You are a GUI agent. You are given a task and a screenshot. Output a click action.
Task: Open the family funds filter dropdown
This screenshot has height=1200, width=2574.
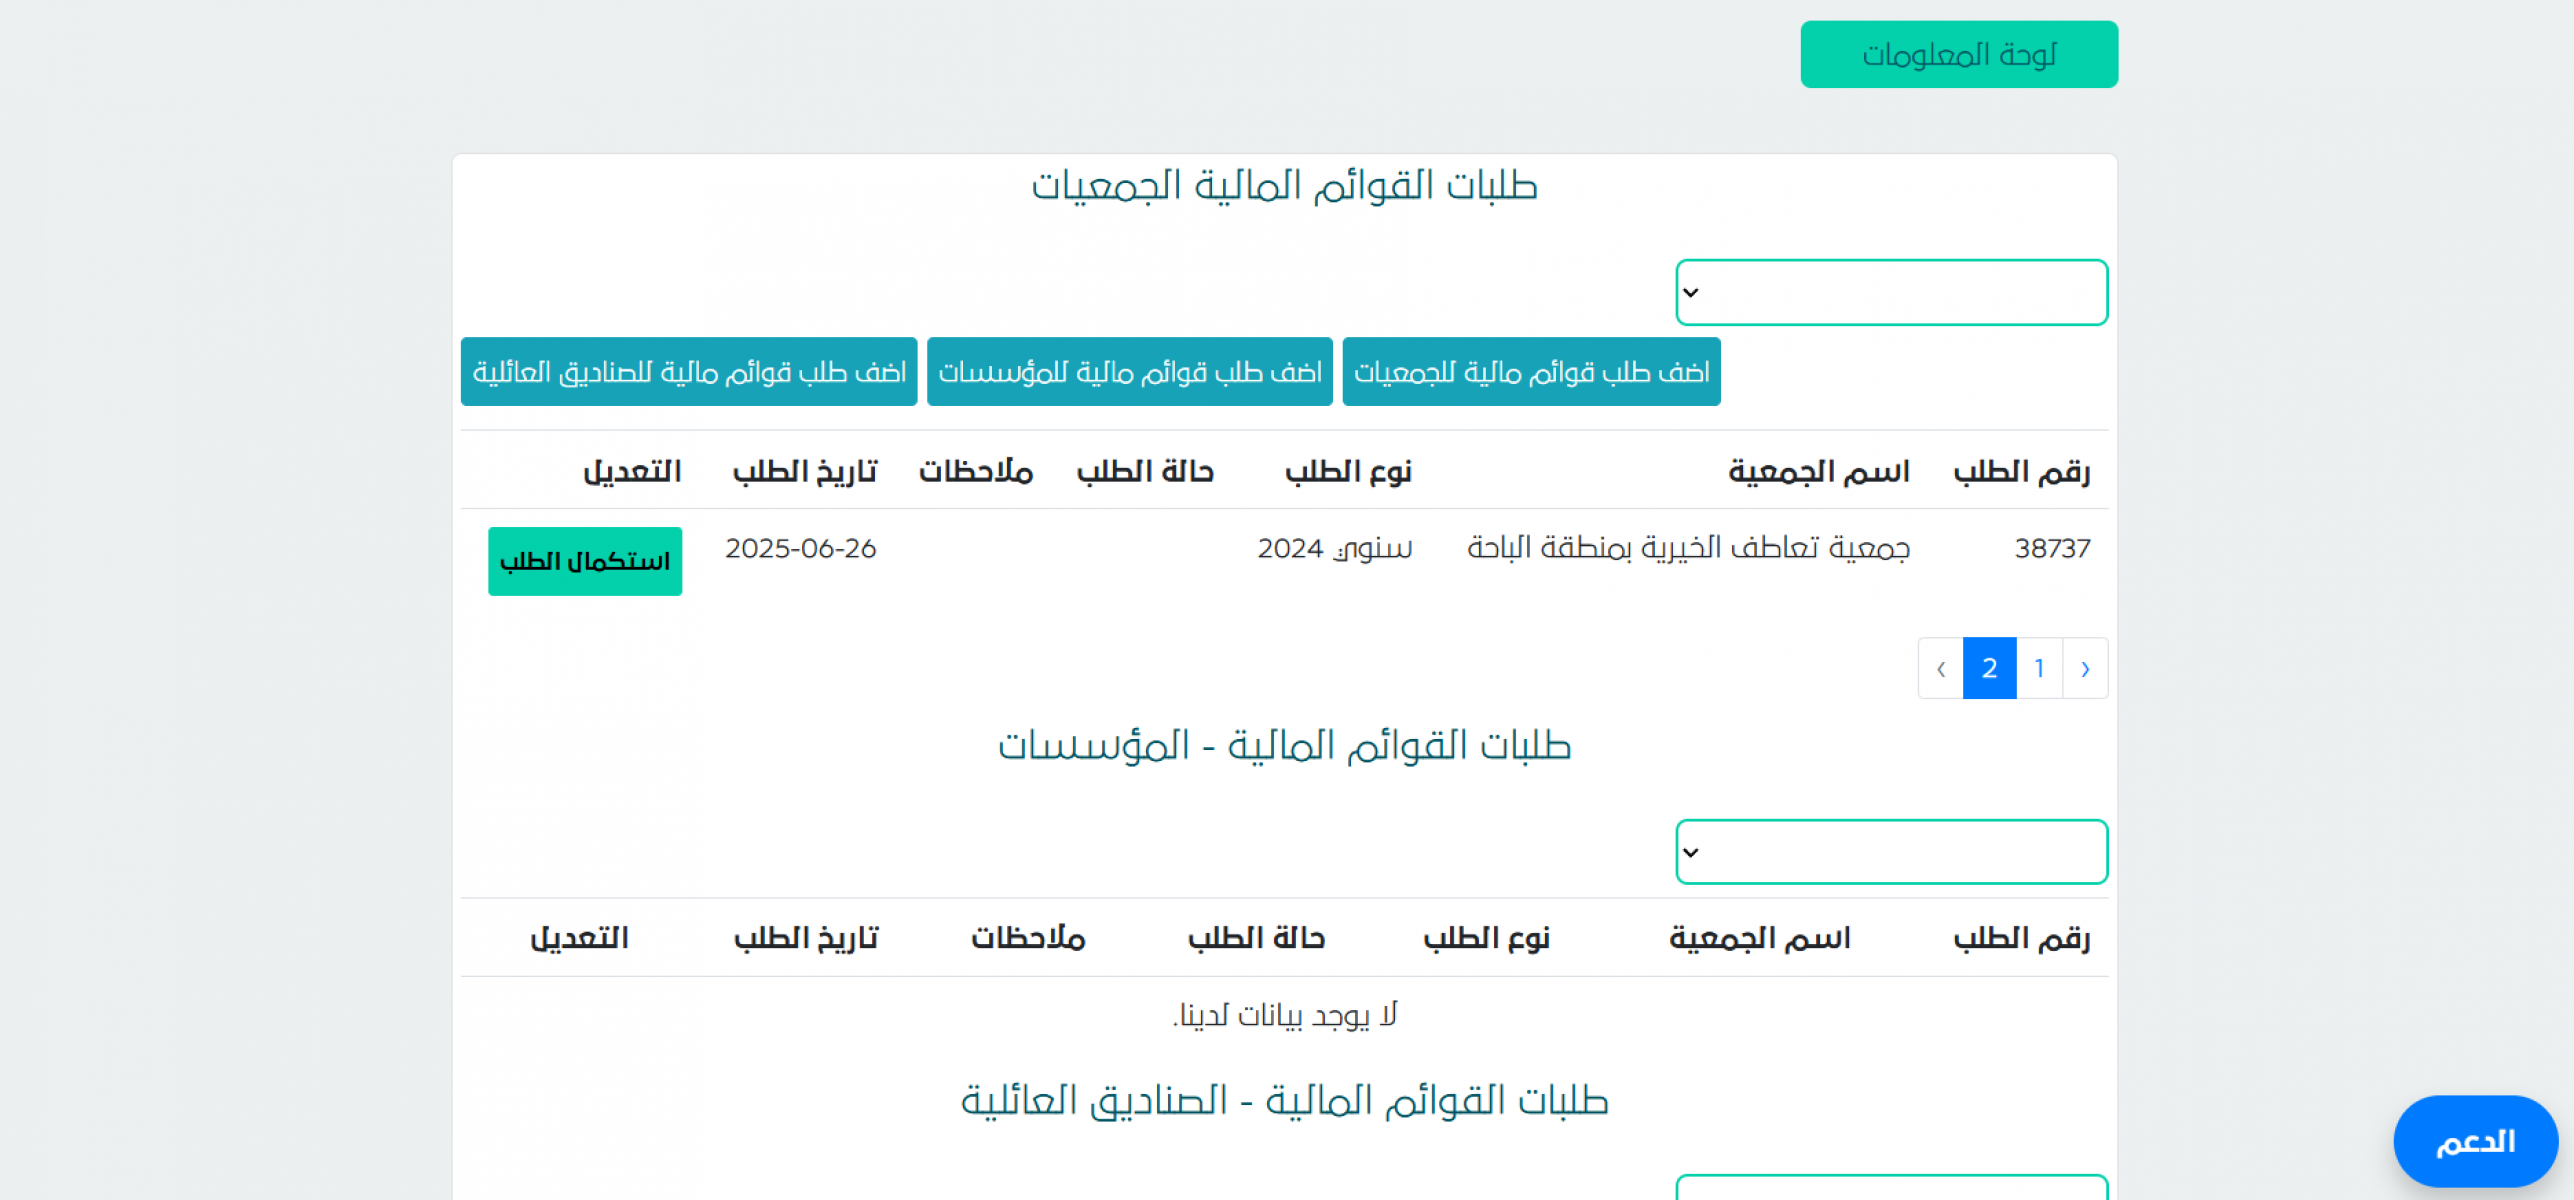[x=1891, y=1188]
